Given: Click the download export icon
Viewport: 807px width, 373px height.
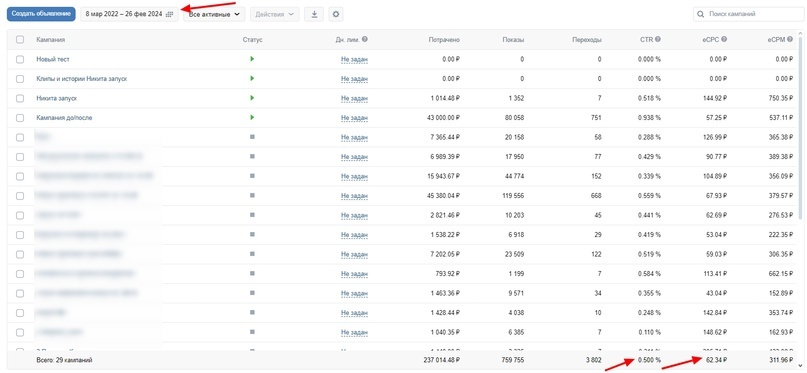Looking at the screenshot, I should (314, 14).
